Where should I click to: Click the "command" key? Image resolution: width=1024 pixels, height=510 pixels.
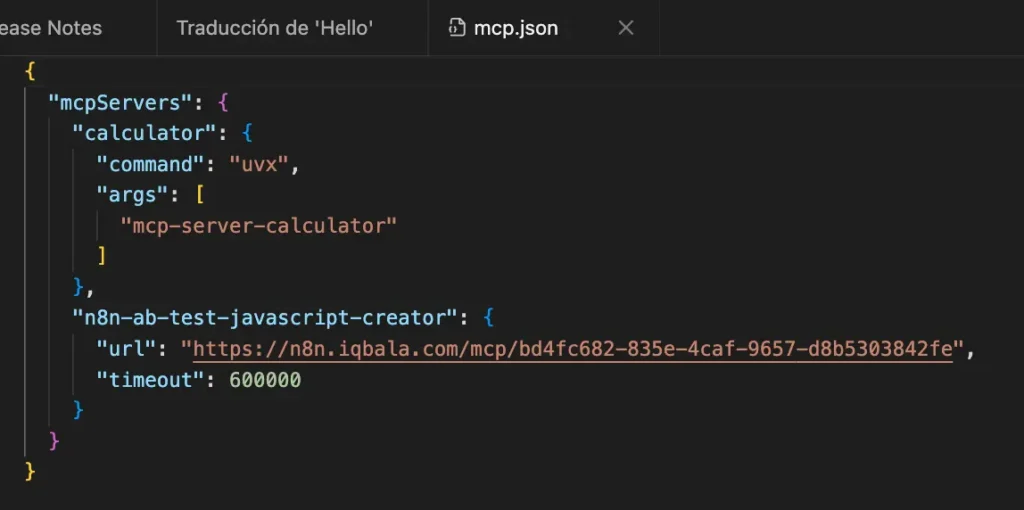click(x=151, y=164)
